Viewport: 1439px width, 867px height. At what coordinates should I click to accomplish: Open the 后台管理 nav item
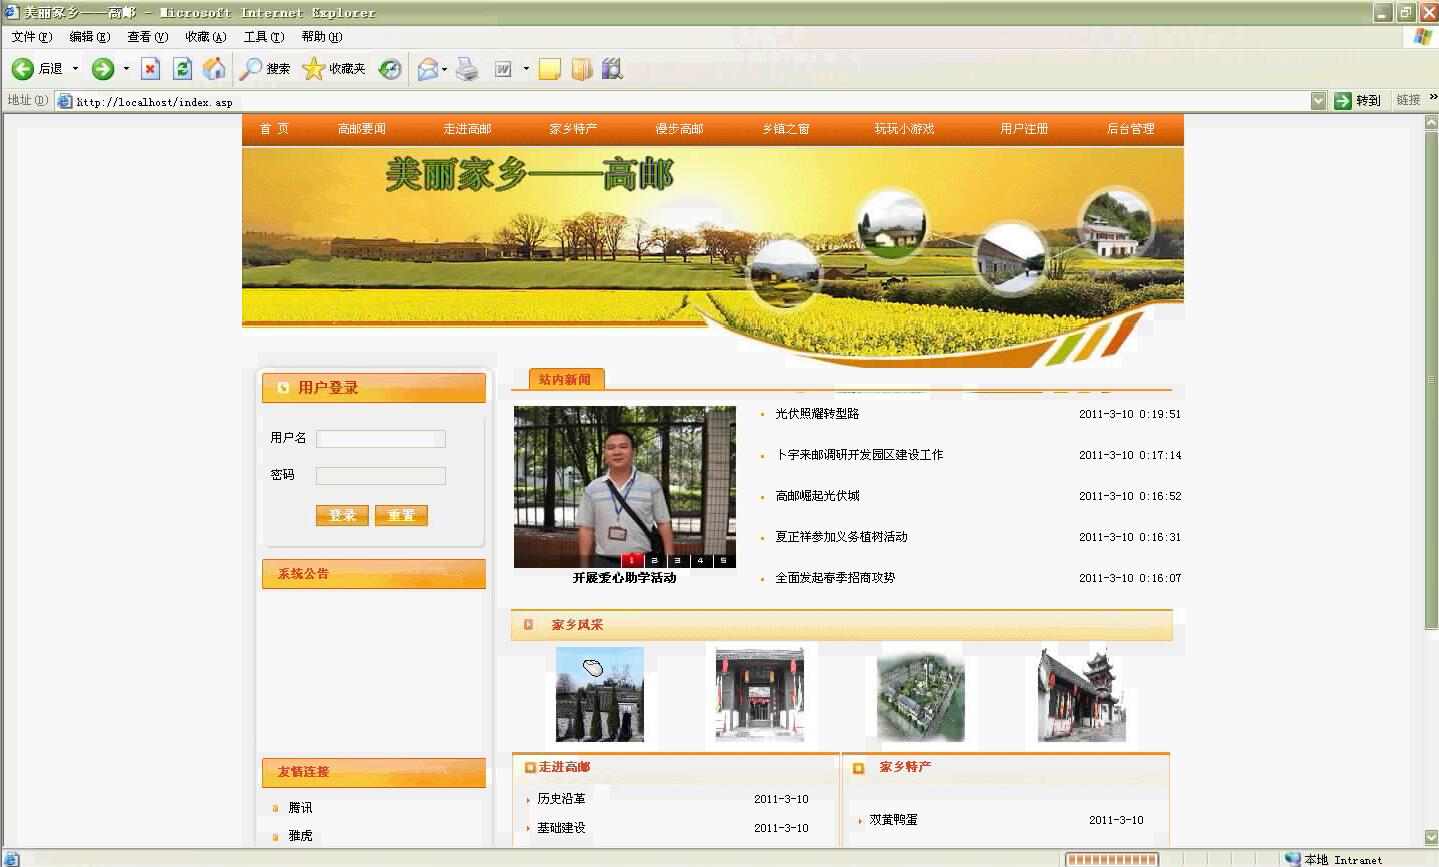1130,129
